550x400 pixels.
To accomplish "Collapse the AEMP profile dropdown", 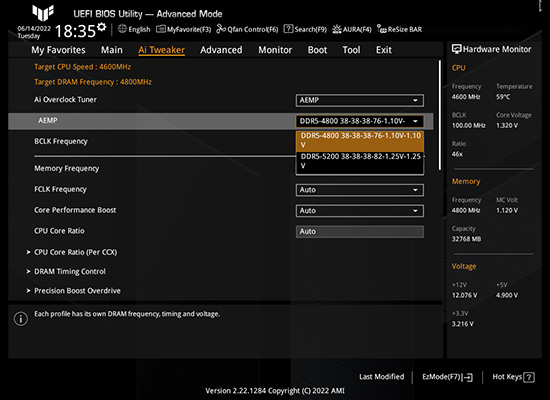I will pos(360,121).
